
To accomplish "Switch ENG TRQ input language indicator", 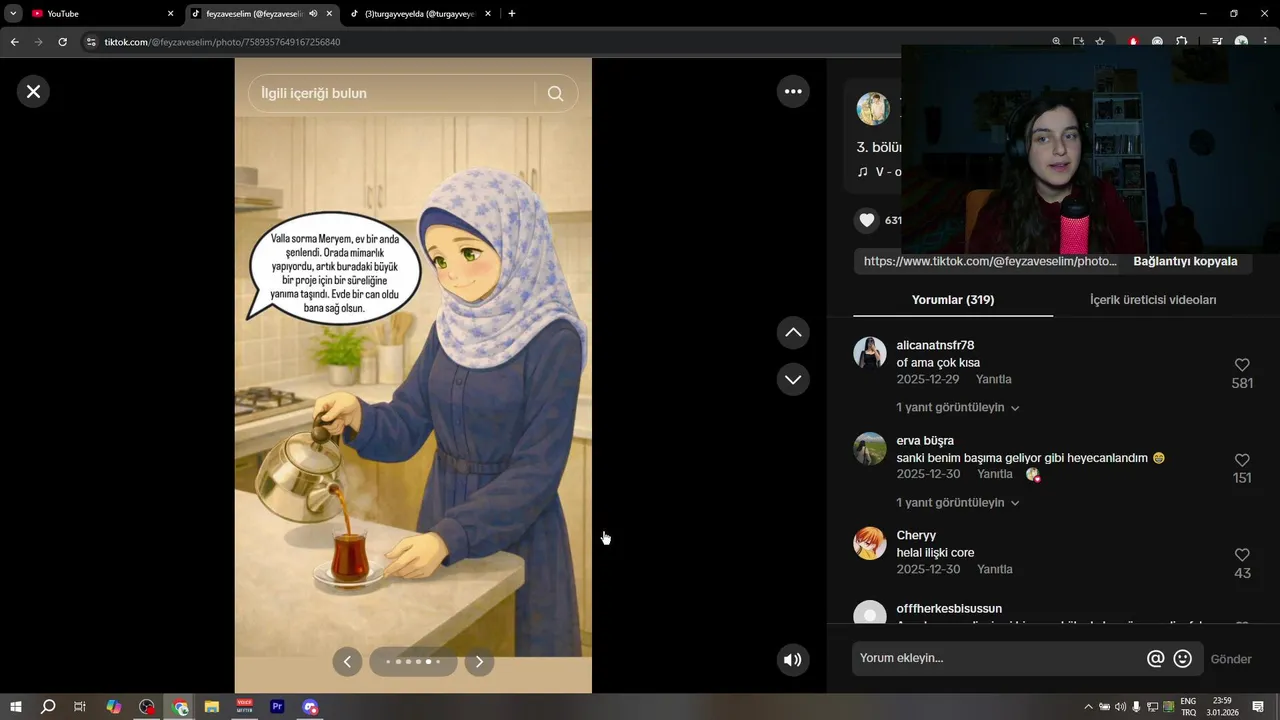I will pos(1188,707).
